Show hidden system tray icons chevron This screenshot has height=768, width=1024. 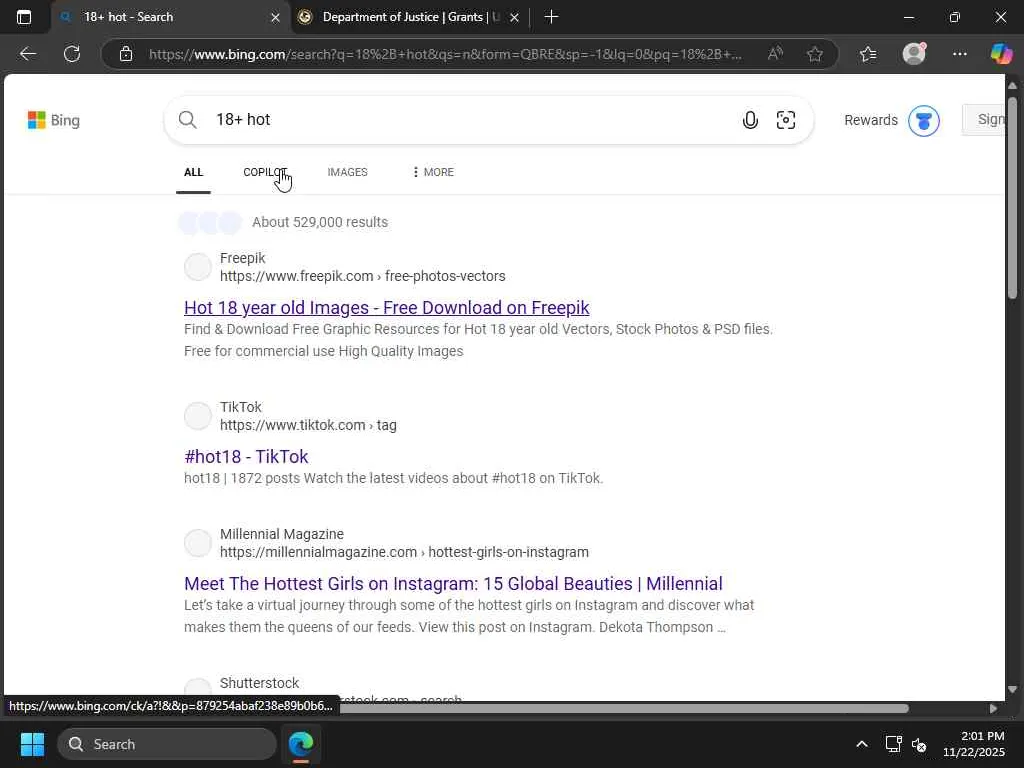point(862,744)
